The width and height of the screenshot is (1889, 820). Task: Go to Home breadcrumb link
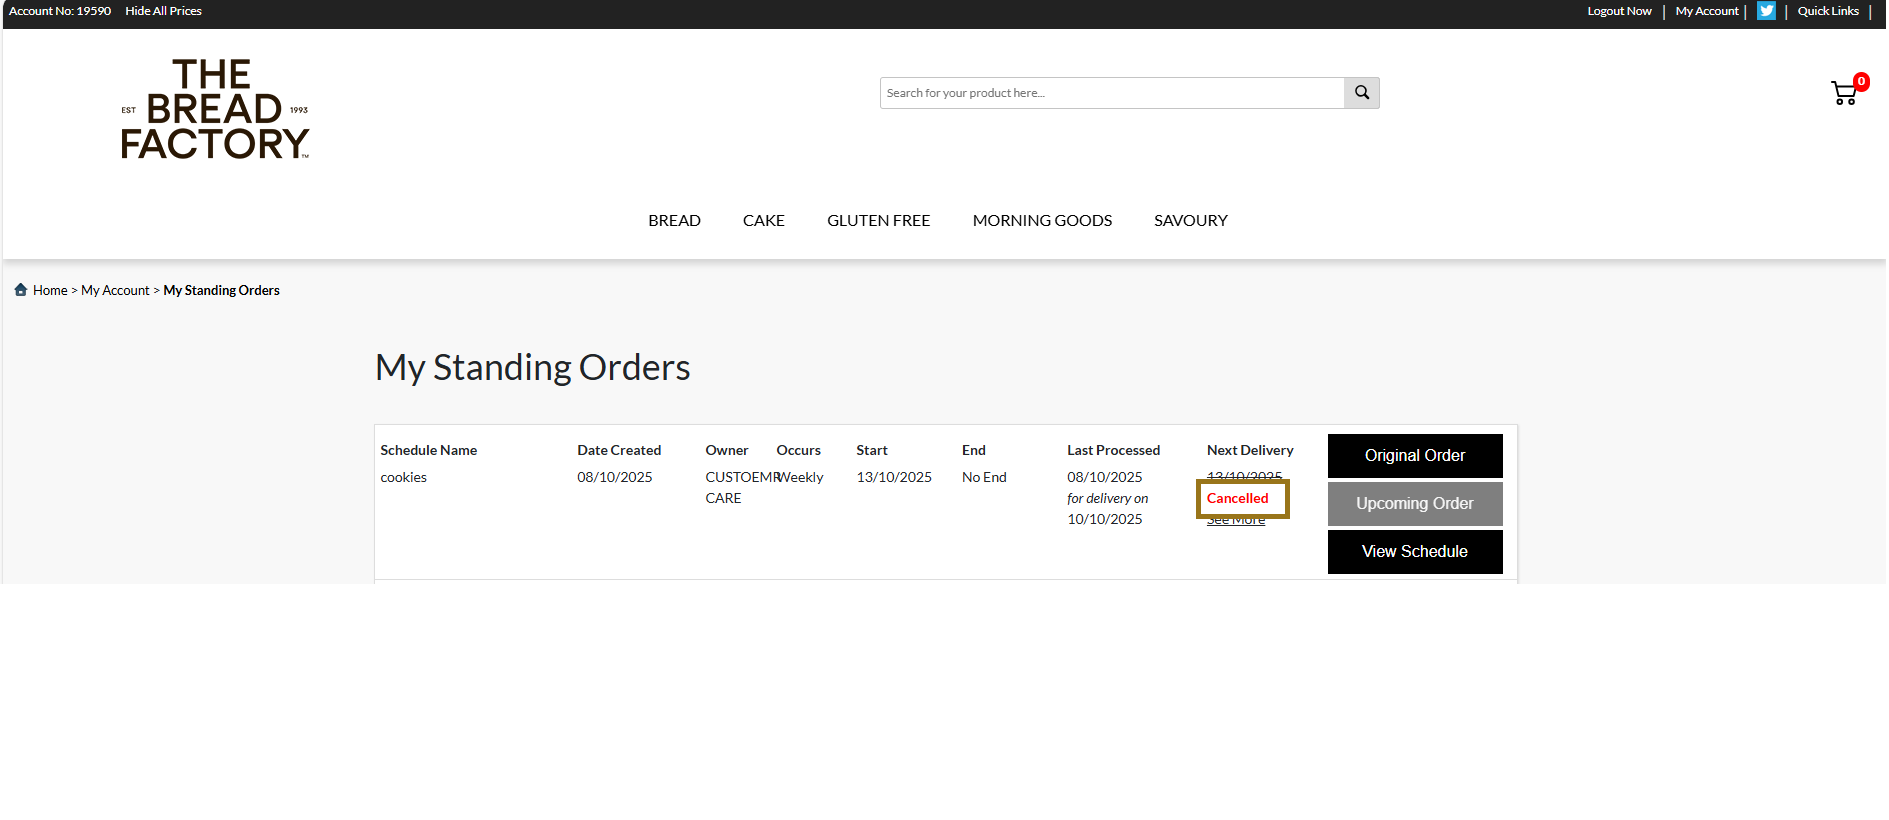coord(50,290)
